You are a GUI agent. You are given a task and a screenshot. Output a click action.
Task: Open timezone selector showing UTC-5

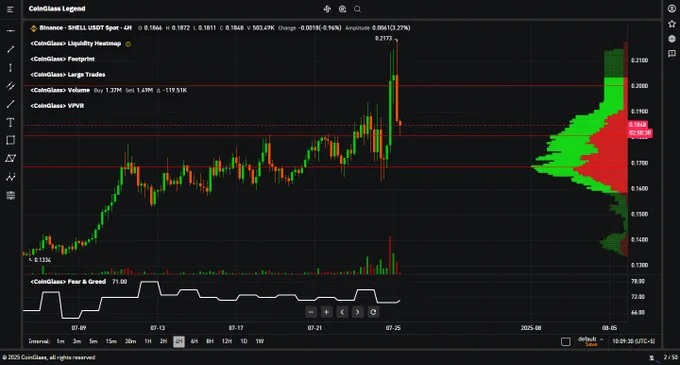tap(634, 342)
